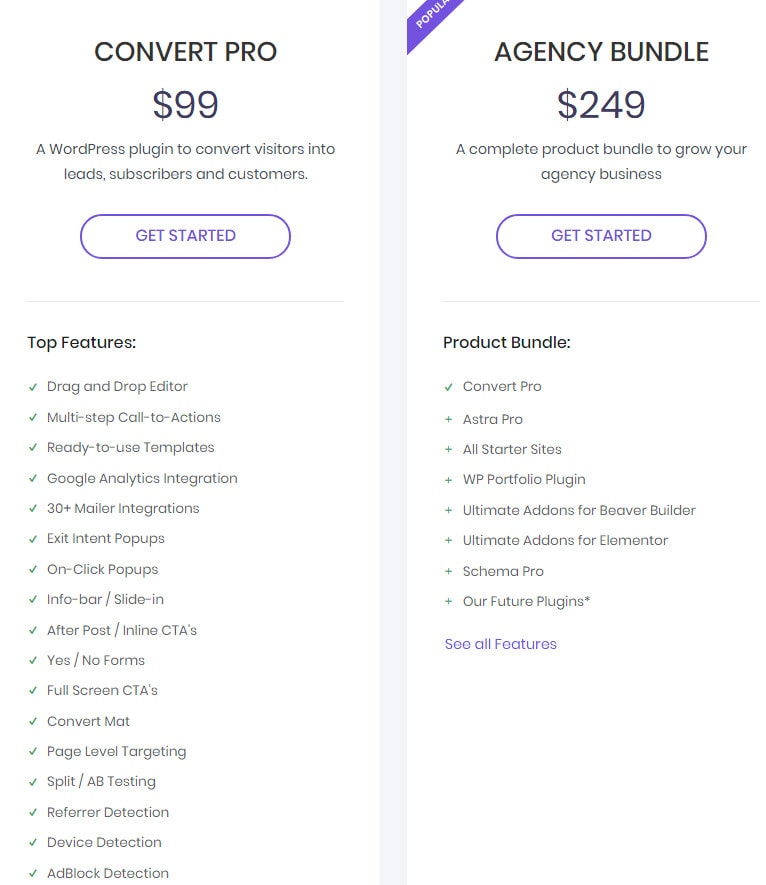Click the Our Future Plugins* item
Viewport: 766px width, 885px height.
tap(526, 602)
